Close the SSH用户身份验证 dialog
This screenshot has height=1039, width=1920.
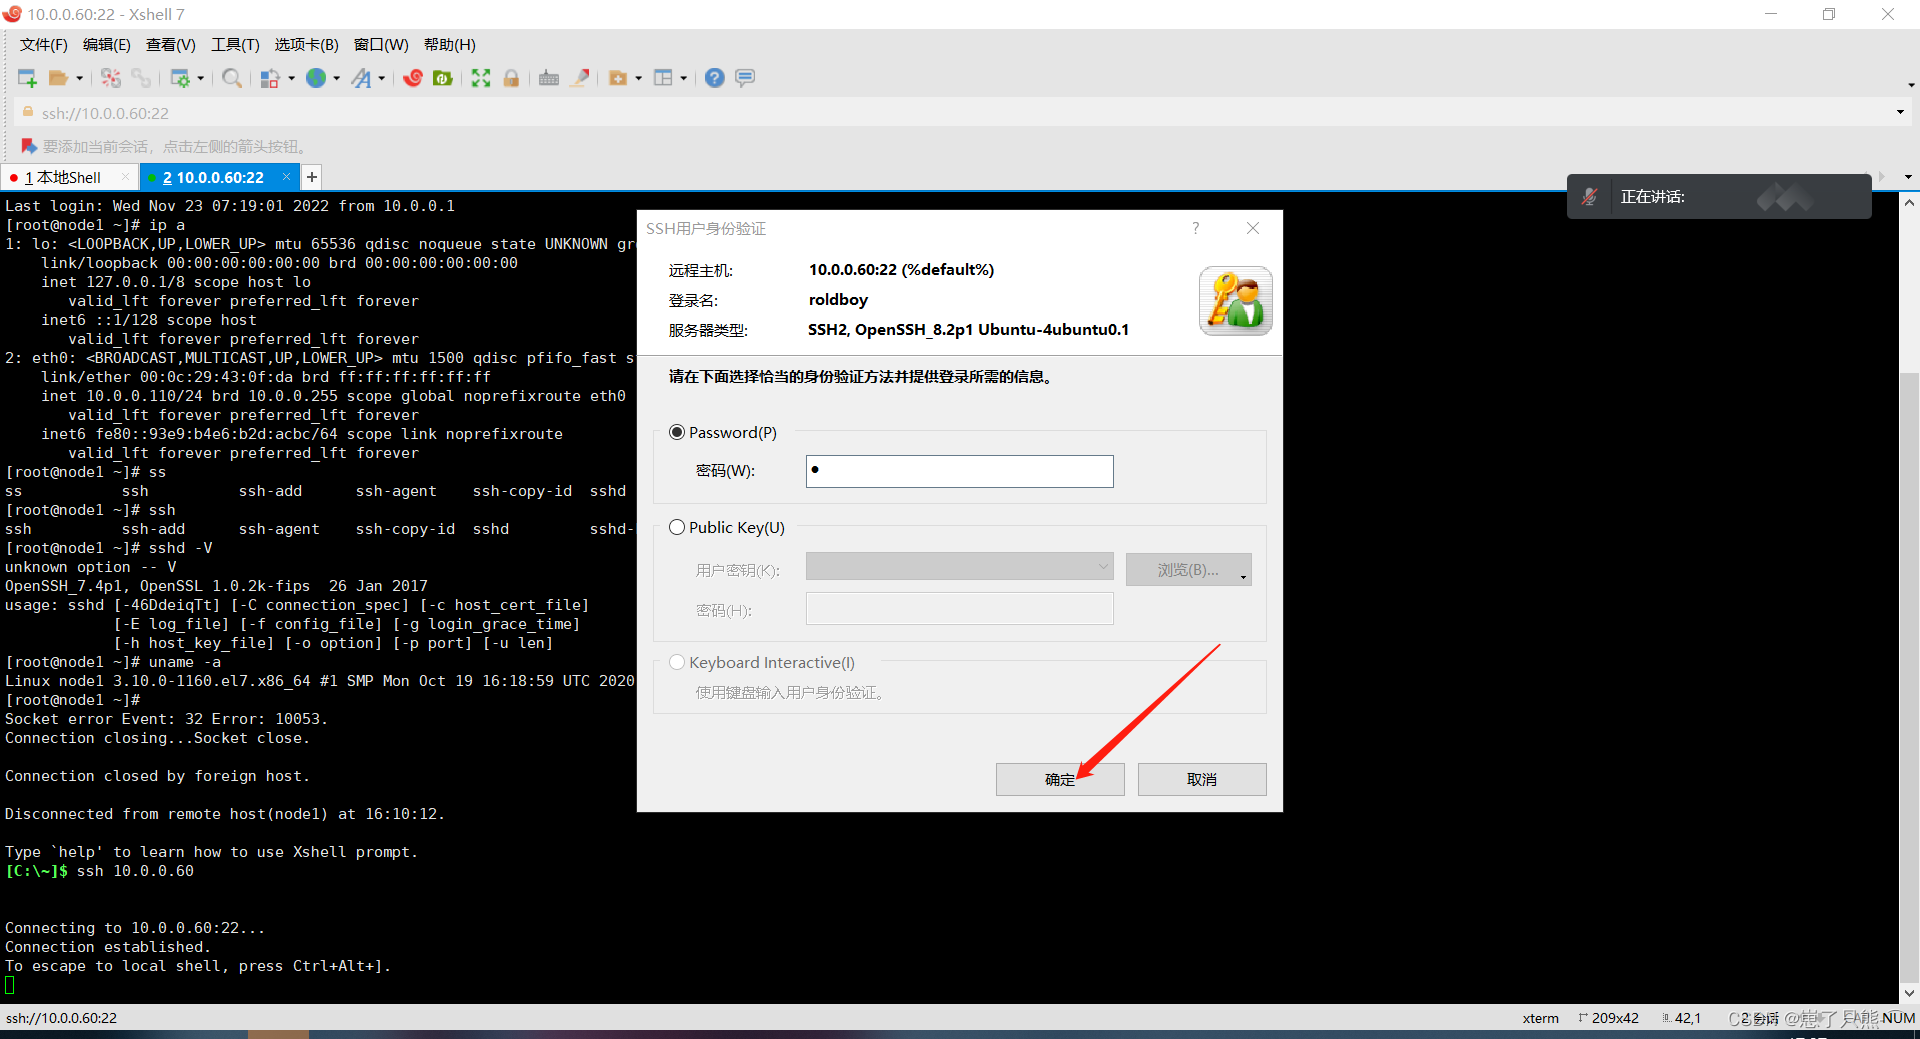click(1253, 228)
